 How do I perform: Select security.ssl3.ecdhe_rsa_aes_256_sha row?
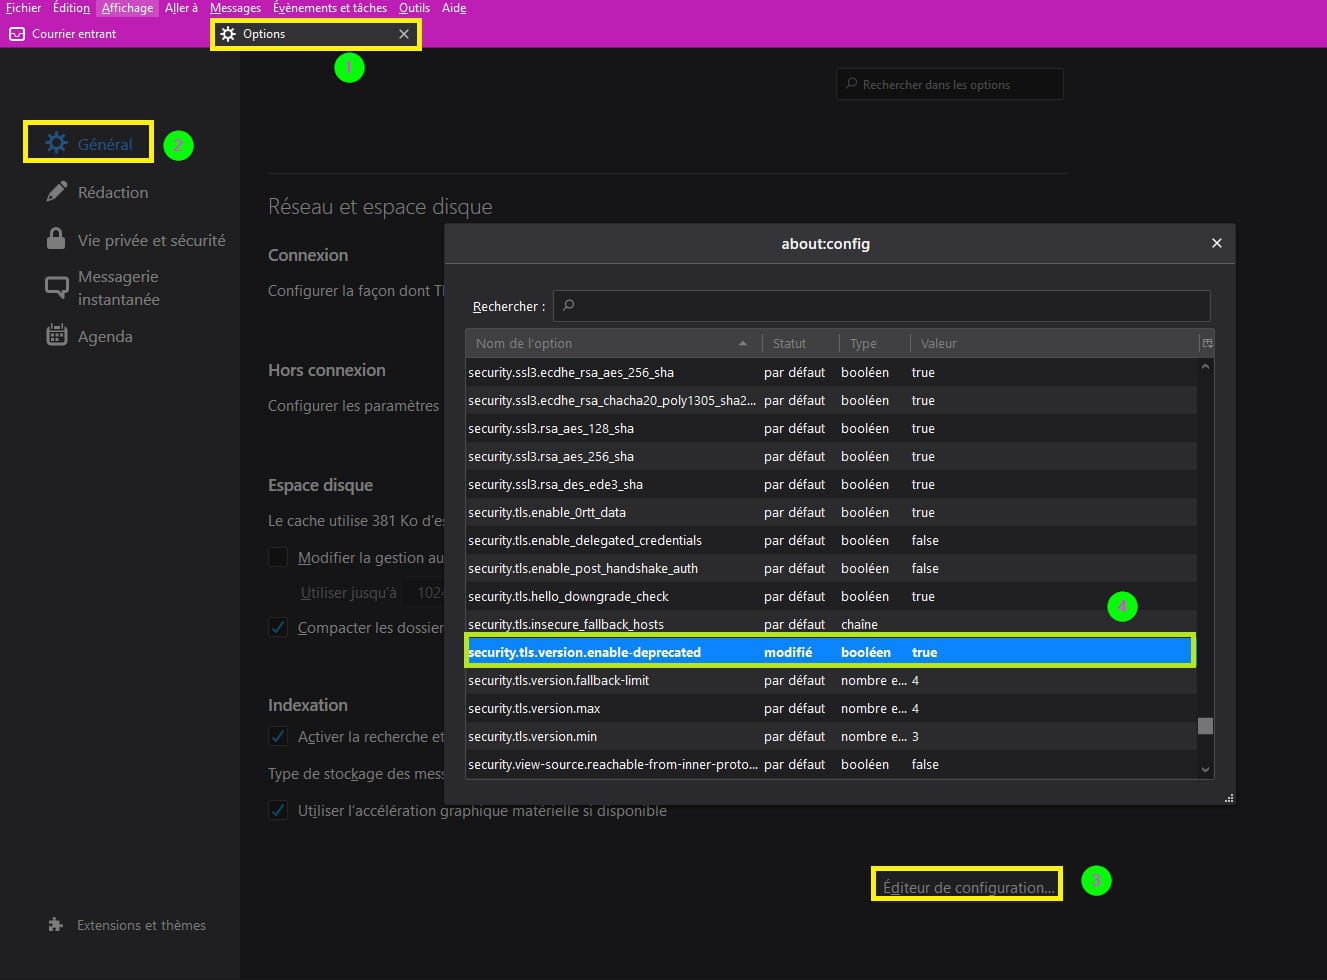831,372
